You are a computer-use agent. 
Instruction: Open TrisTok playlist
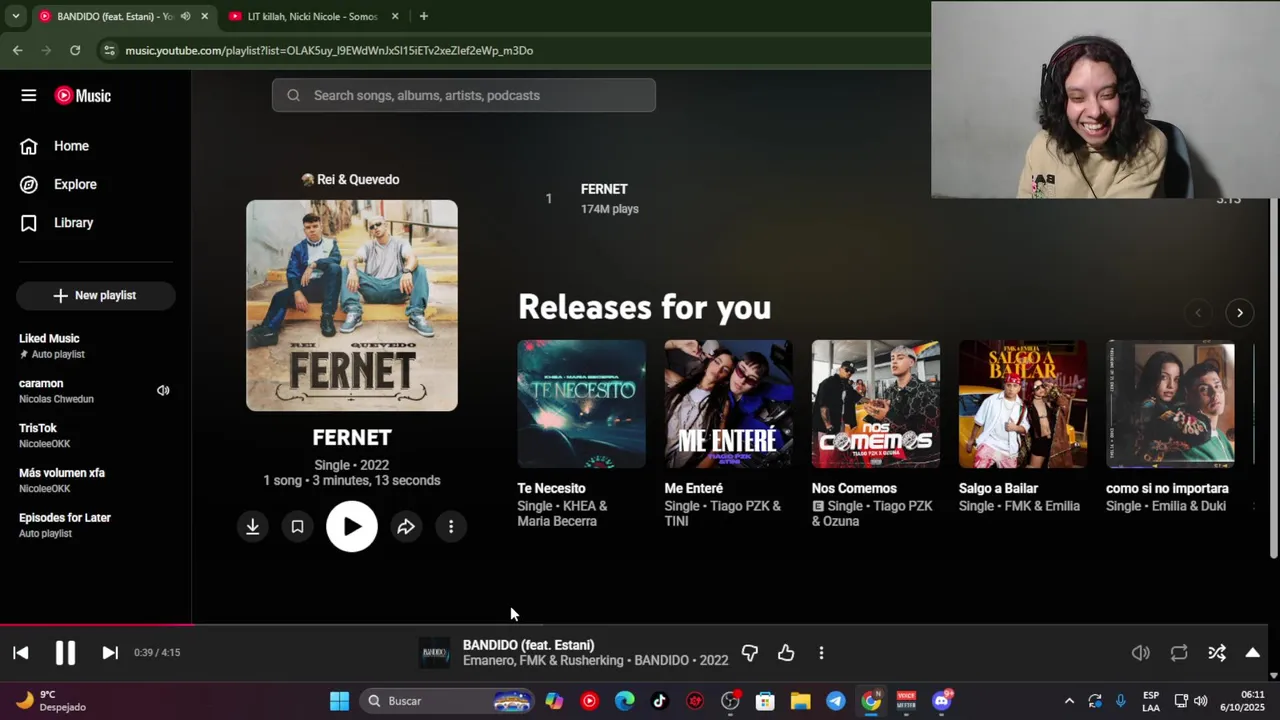tap(95, 435)
